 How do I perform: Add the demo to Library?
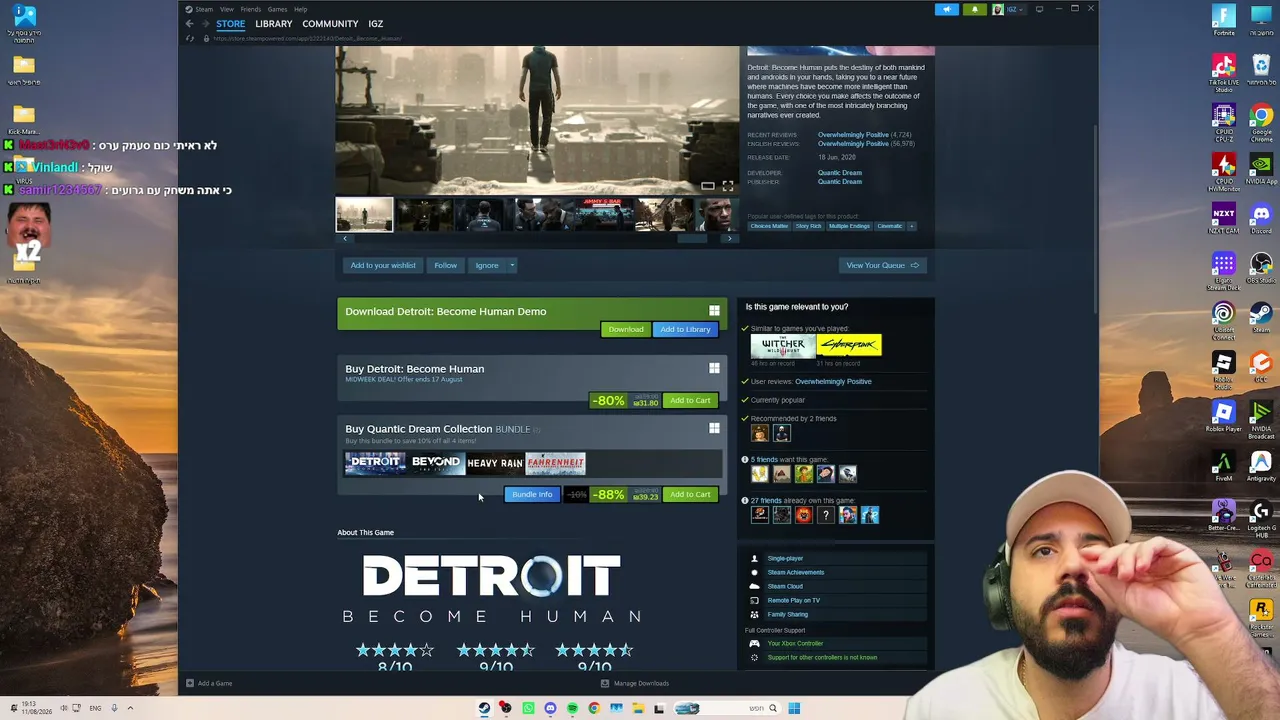(685, 329)
